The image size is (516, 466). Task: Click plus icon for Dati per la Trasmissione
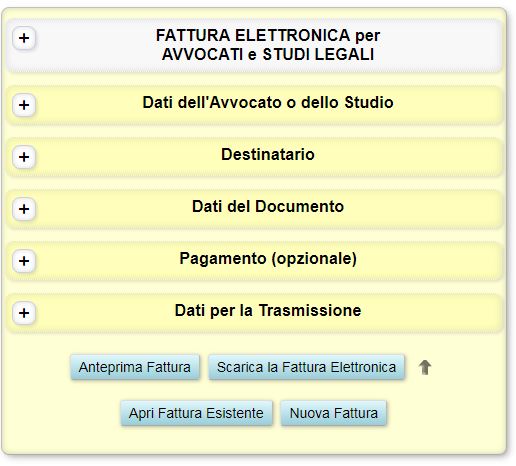click(24, 313)
